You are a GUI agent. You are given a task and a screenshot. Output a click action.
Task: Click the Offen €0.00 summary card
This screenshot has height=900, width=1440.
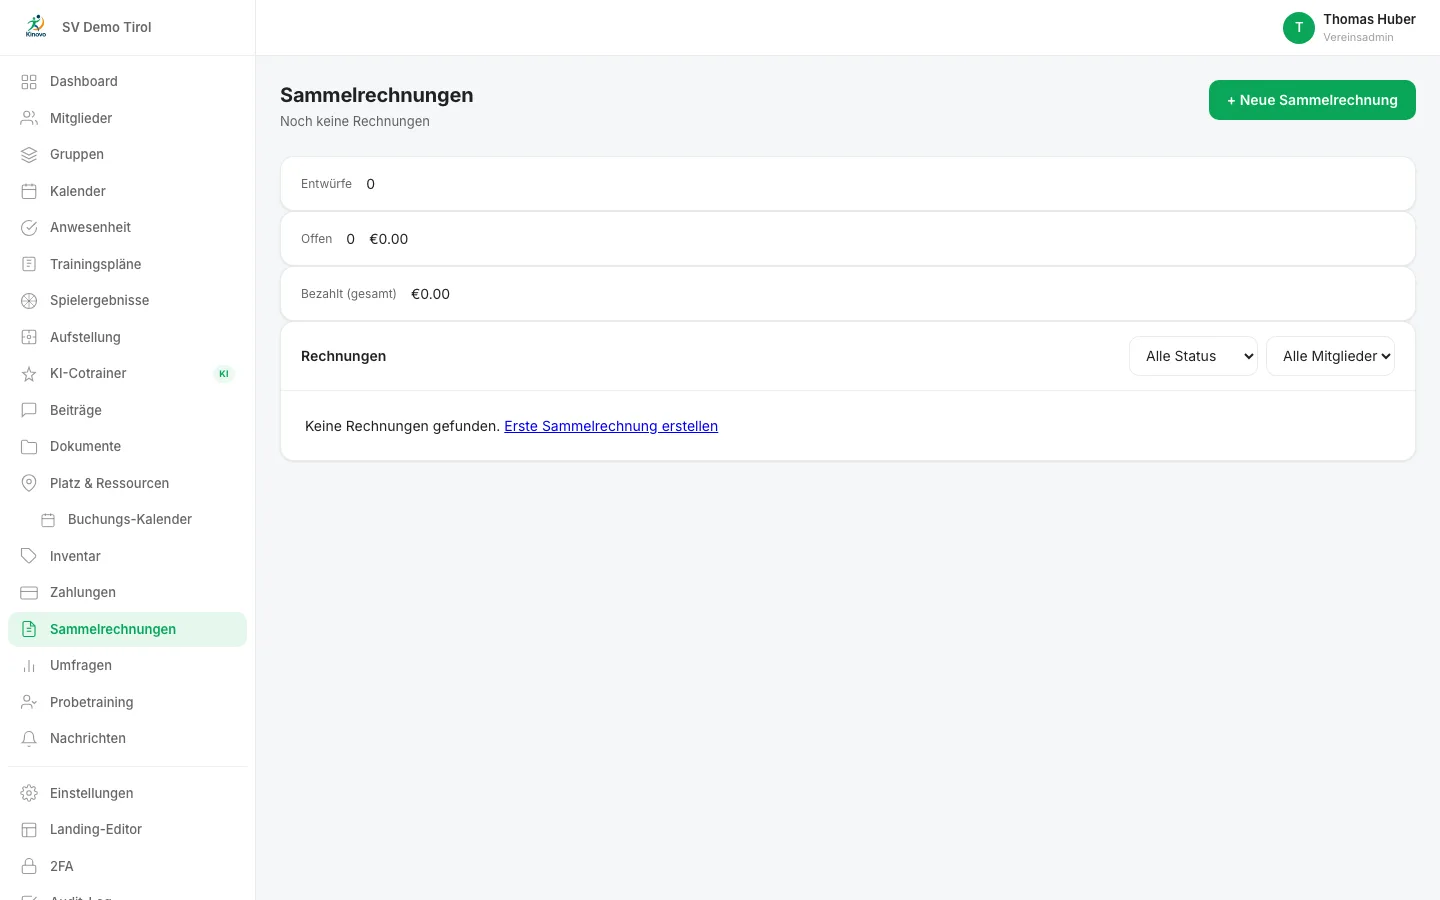click(848, 239)
